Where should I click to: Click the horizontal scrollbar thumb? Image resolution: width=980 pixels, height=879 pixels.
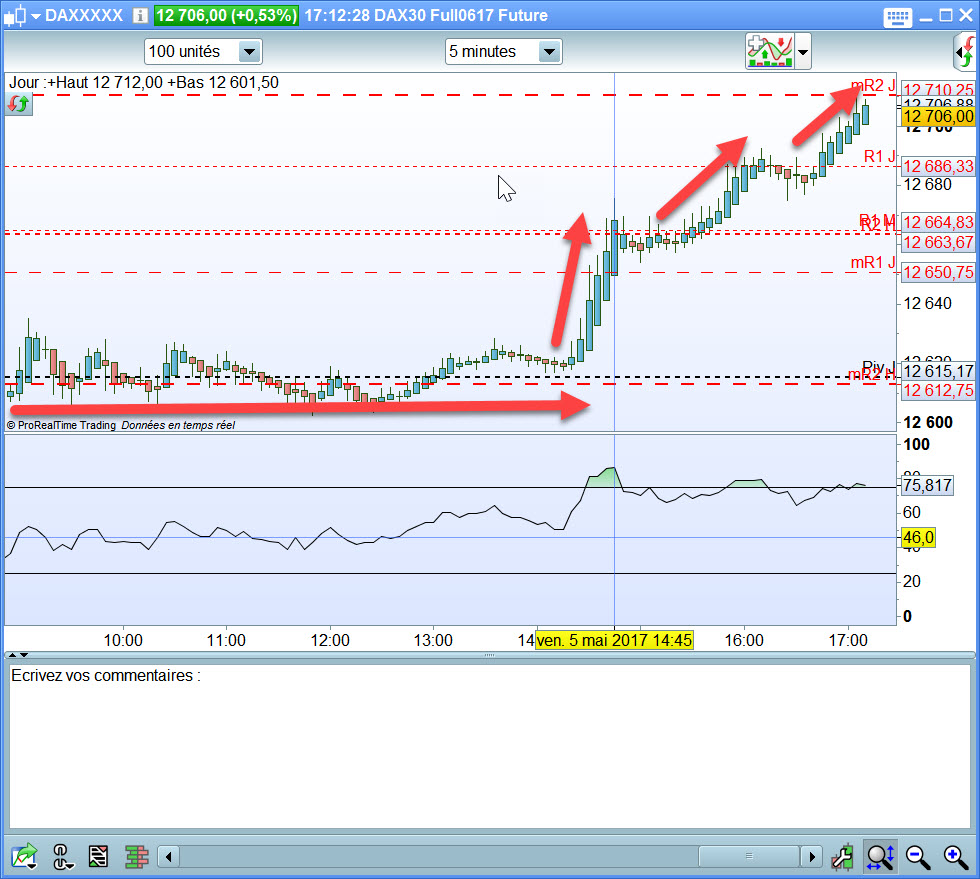(x=749, y=856)
